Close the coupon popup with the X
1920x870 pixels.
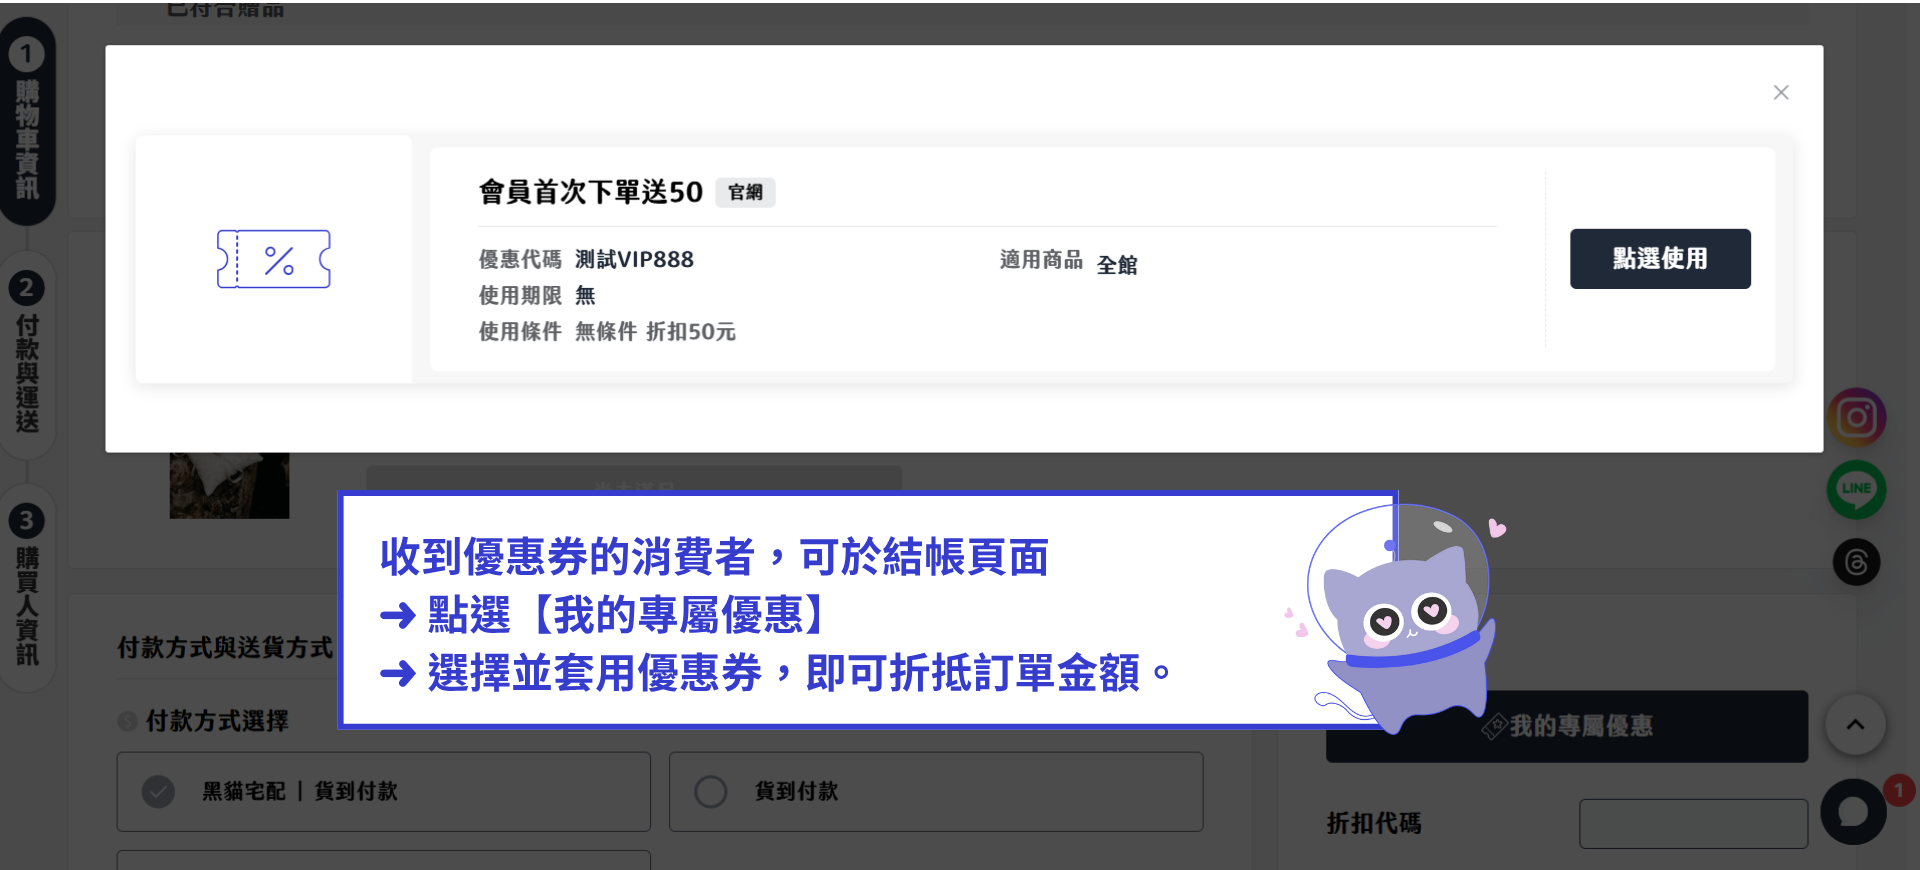coord(1781,92)
